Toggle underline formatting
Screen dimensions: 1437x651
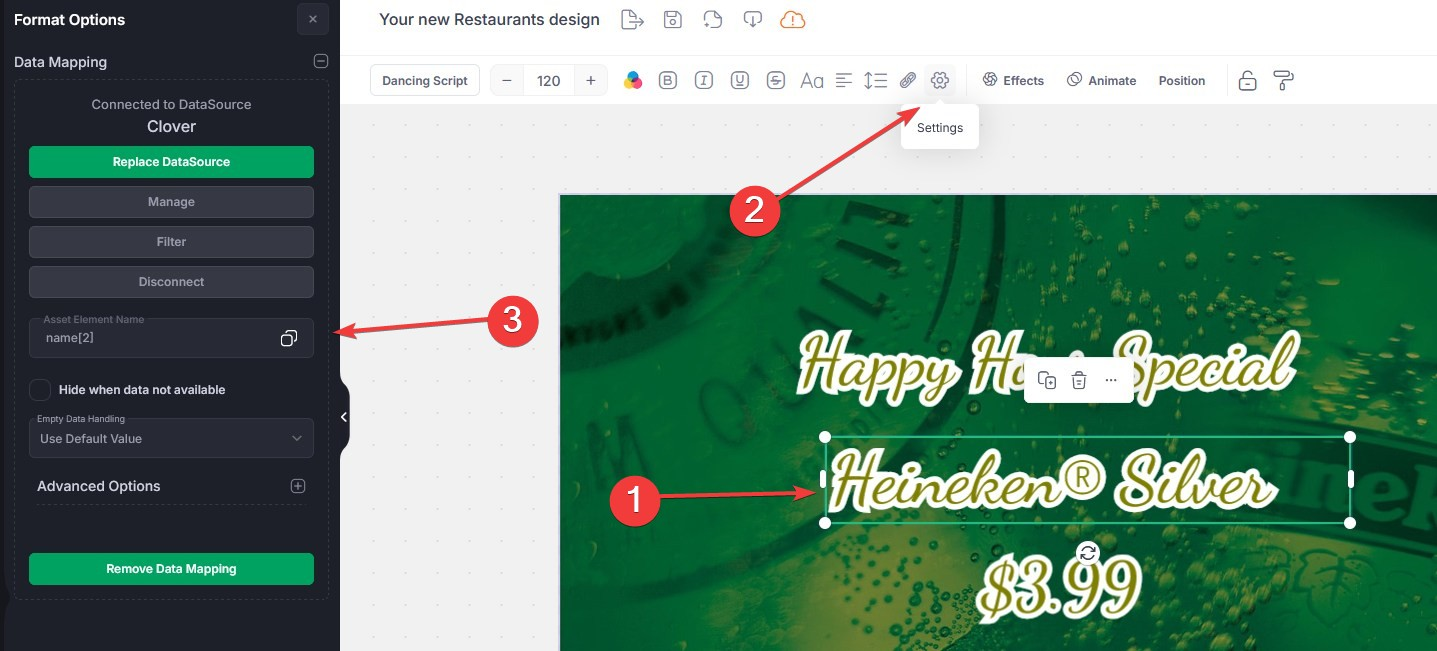740,81
